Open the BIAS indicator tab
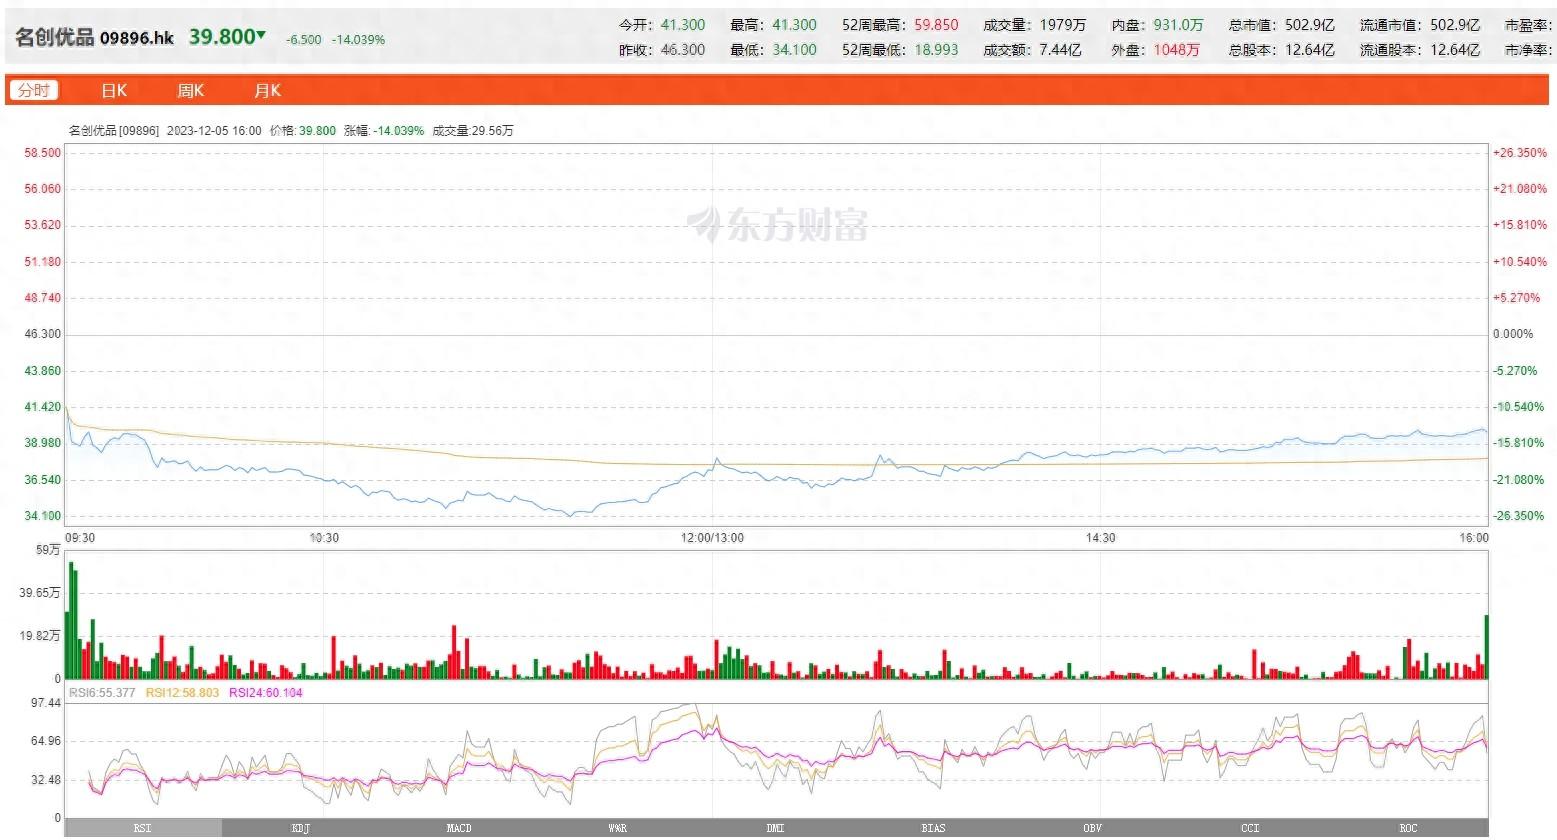This screenshot has height=840, width=1557. (x=933, y=828)
